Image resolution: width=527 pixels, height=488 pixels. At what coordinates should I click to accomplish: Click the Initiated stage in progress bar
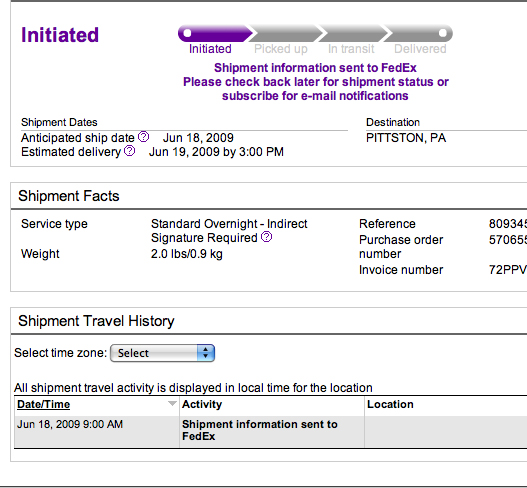pos(210,49)
